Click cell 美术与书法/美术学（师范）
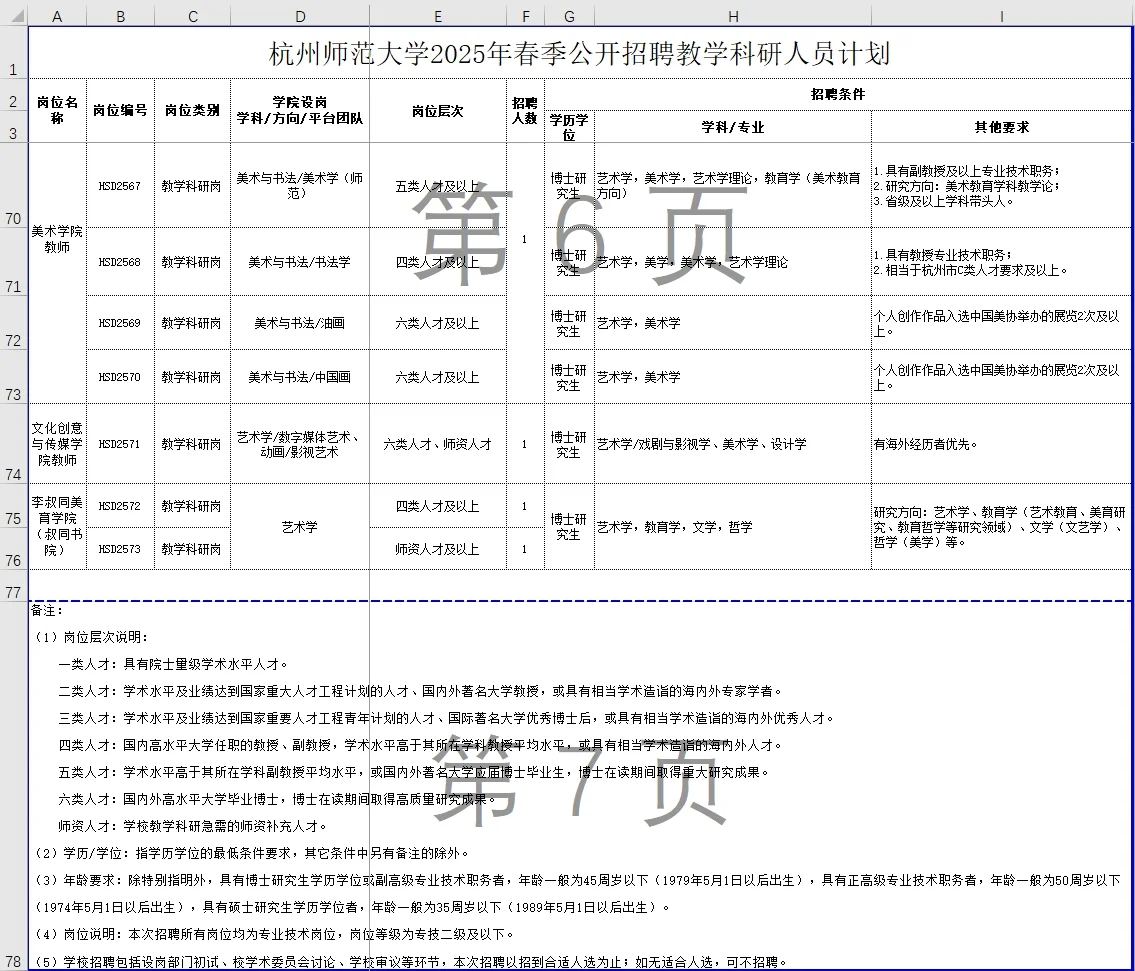Image resolution: width=1135 pixels, height=971 pixels. click(x=300, y=185)
